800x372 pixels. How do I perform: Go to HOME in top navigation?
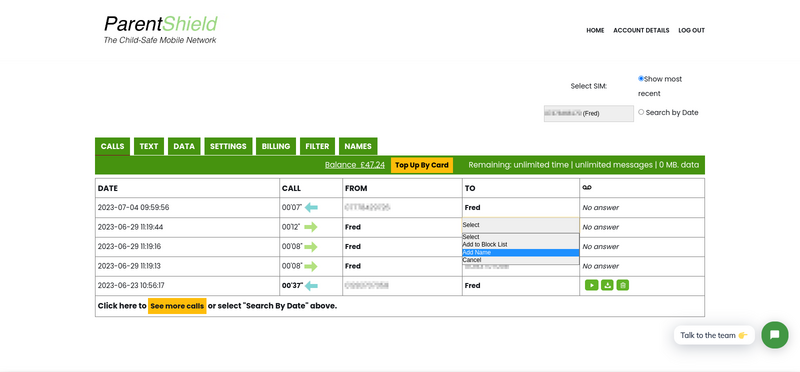point(595,30)
